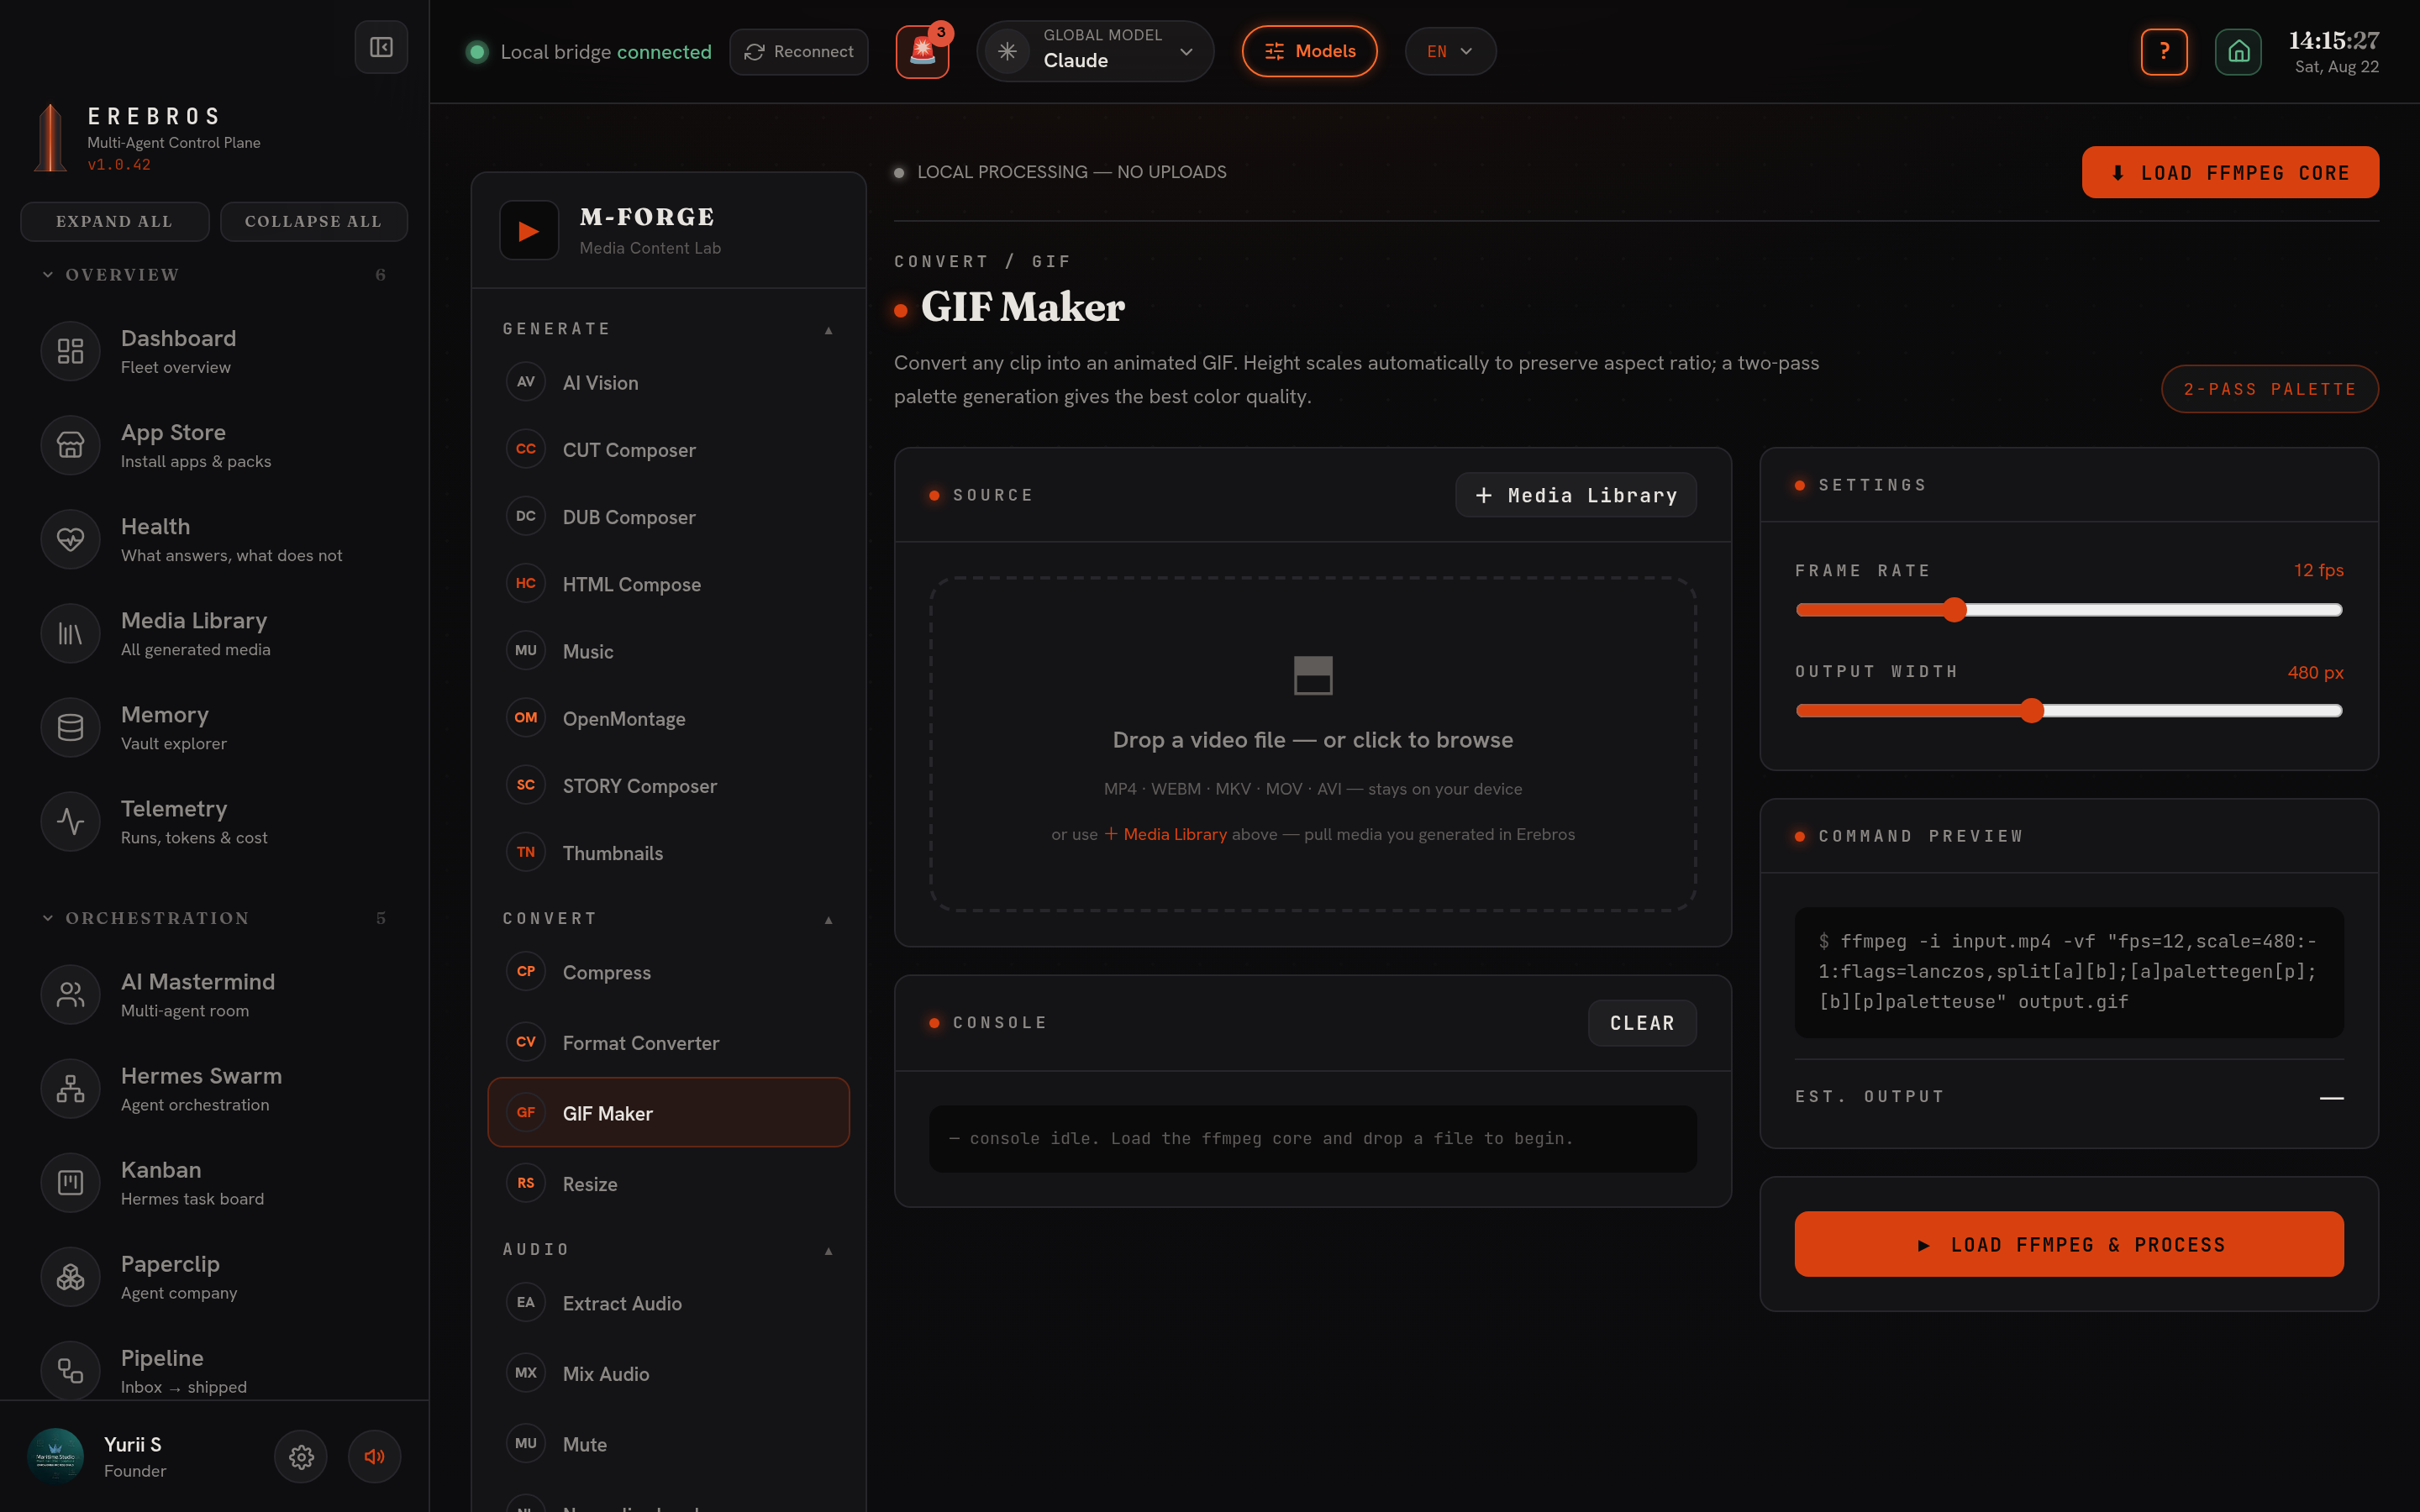
Task: Click Yurii S profile avatar
Action: point(56,1456)
